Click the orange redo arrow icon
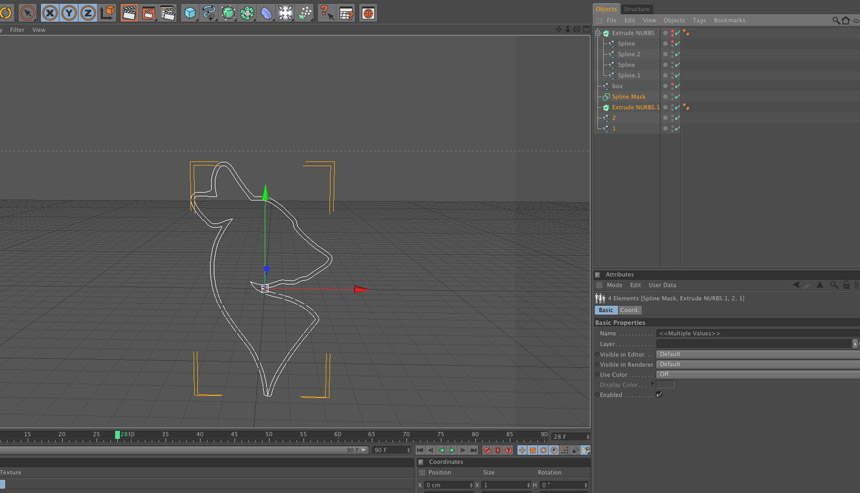Image resolution: width=860 pixels, height=493 pixels. (5, 13)
